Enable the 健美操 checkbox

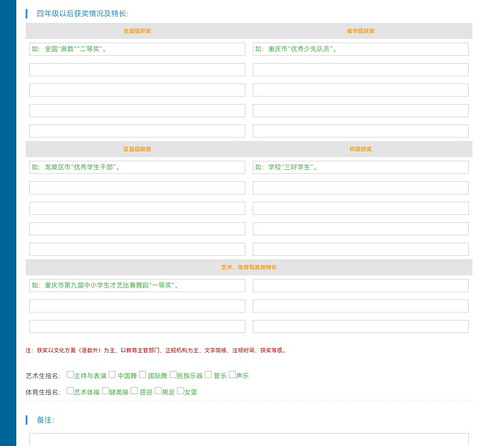pyautogui.click(x=106, y=391)
